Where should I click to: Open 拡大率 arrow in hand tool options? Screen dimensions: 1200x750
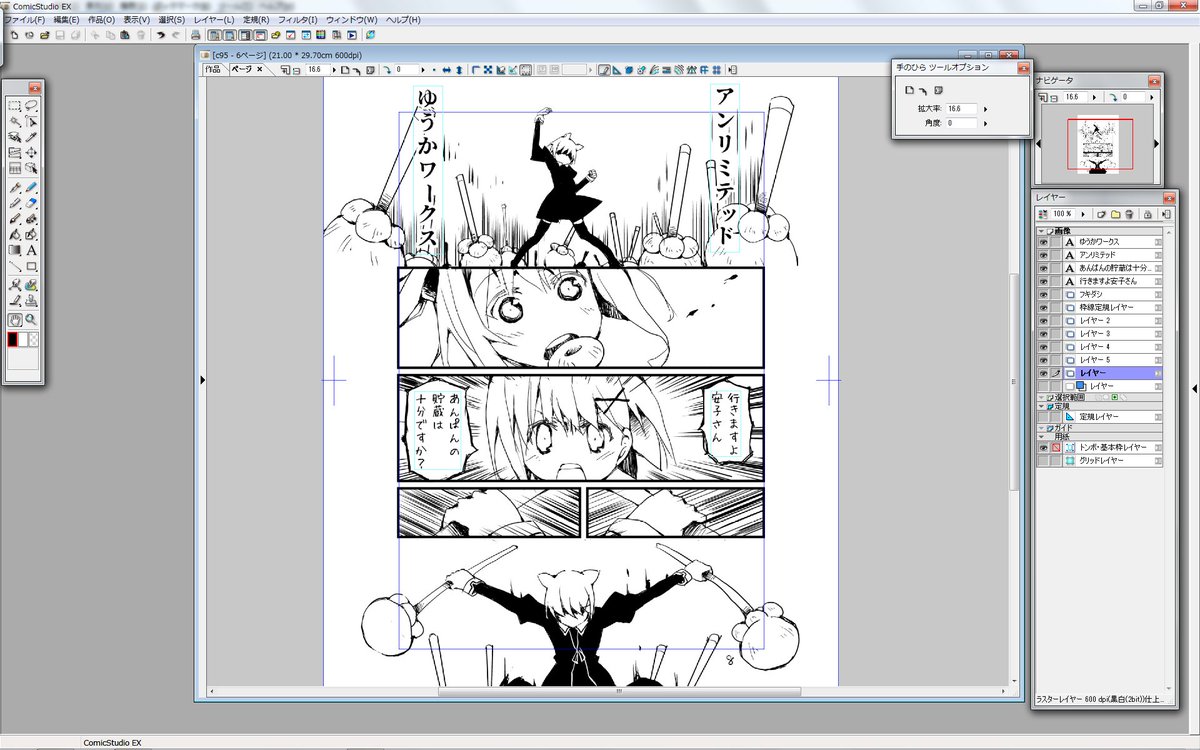pos(985,108)
